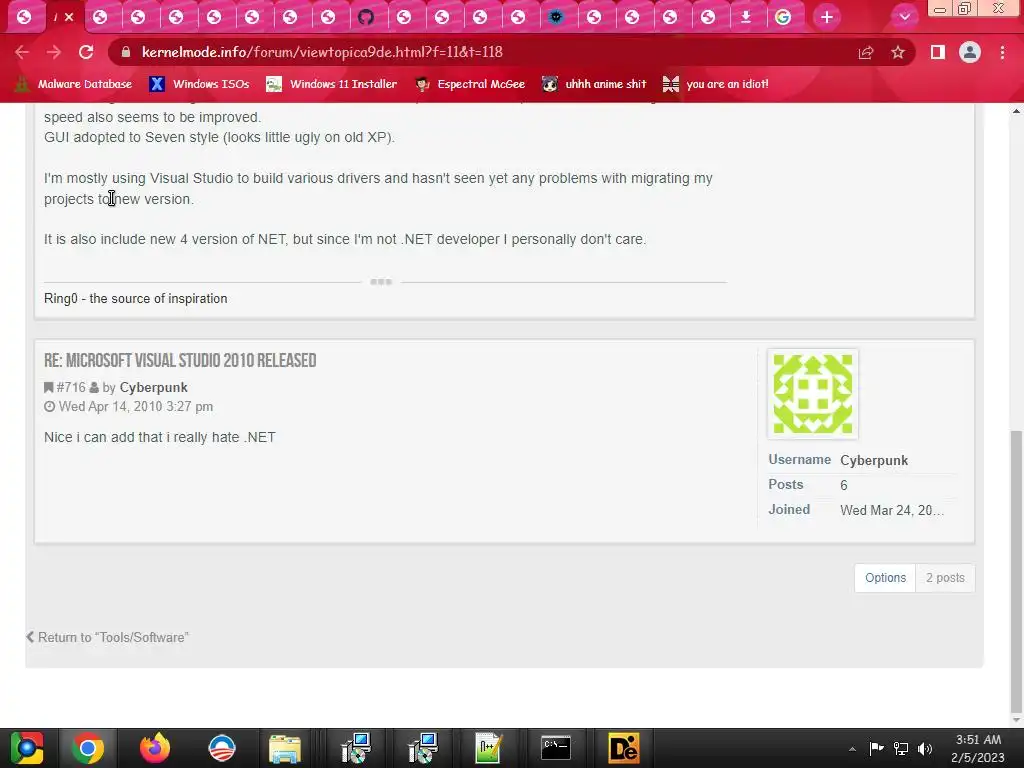This screenshot has height=768, width=1024.
Task: Open the Re: Microsoft Visual Studio 2010 Released post title
Action: (x=180, y=360)
